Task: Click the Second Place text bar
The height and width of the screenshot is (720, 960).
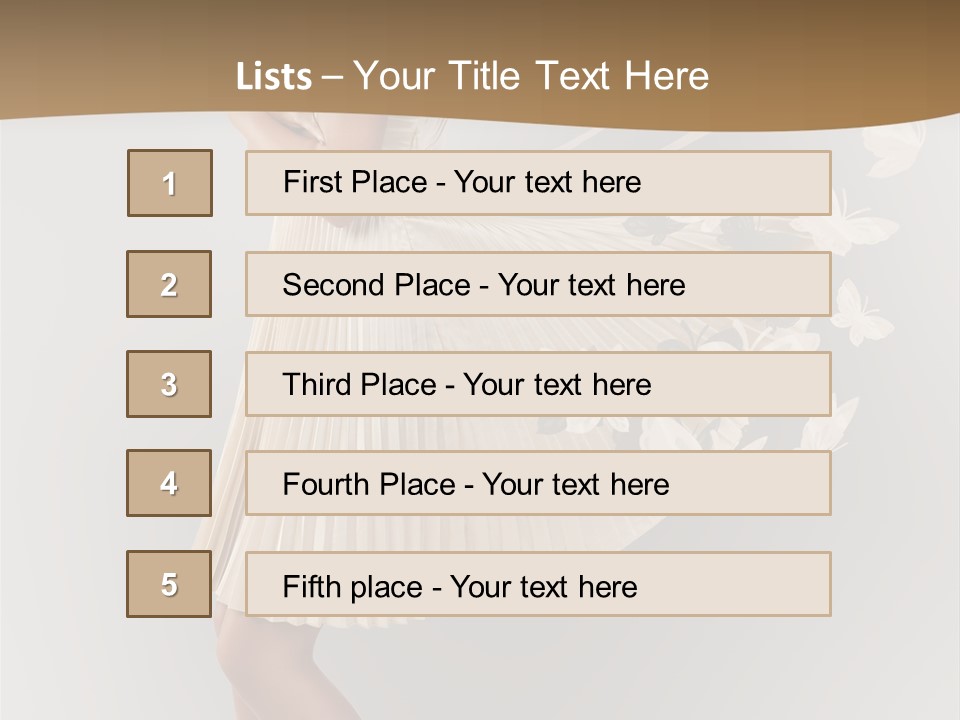Action: click(538, 284)
